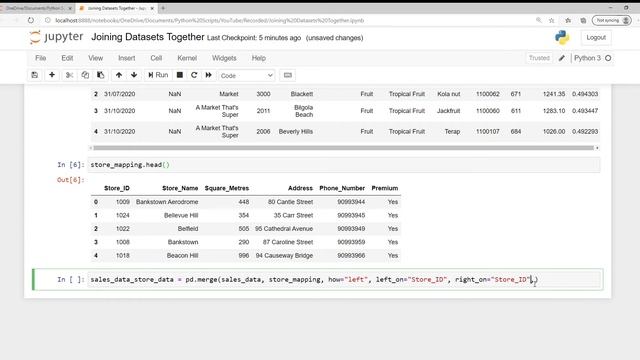Select the Square_Metres column header
The width and height of the screenshot is (640, 360).
click(x=227, y=188)
